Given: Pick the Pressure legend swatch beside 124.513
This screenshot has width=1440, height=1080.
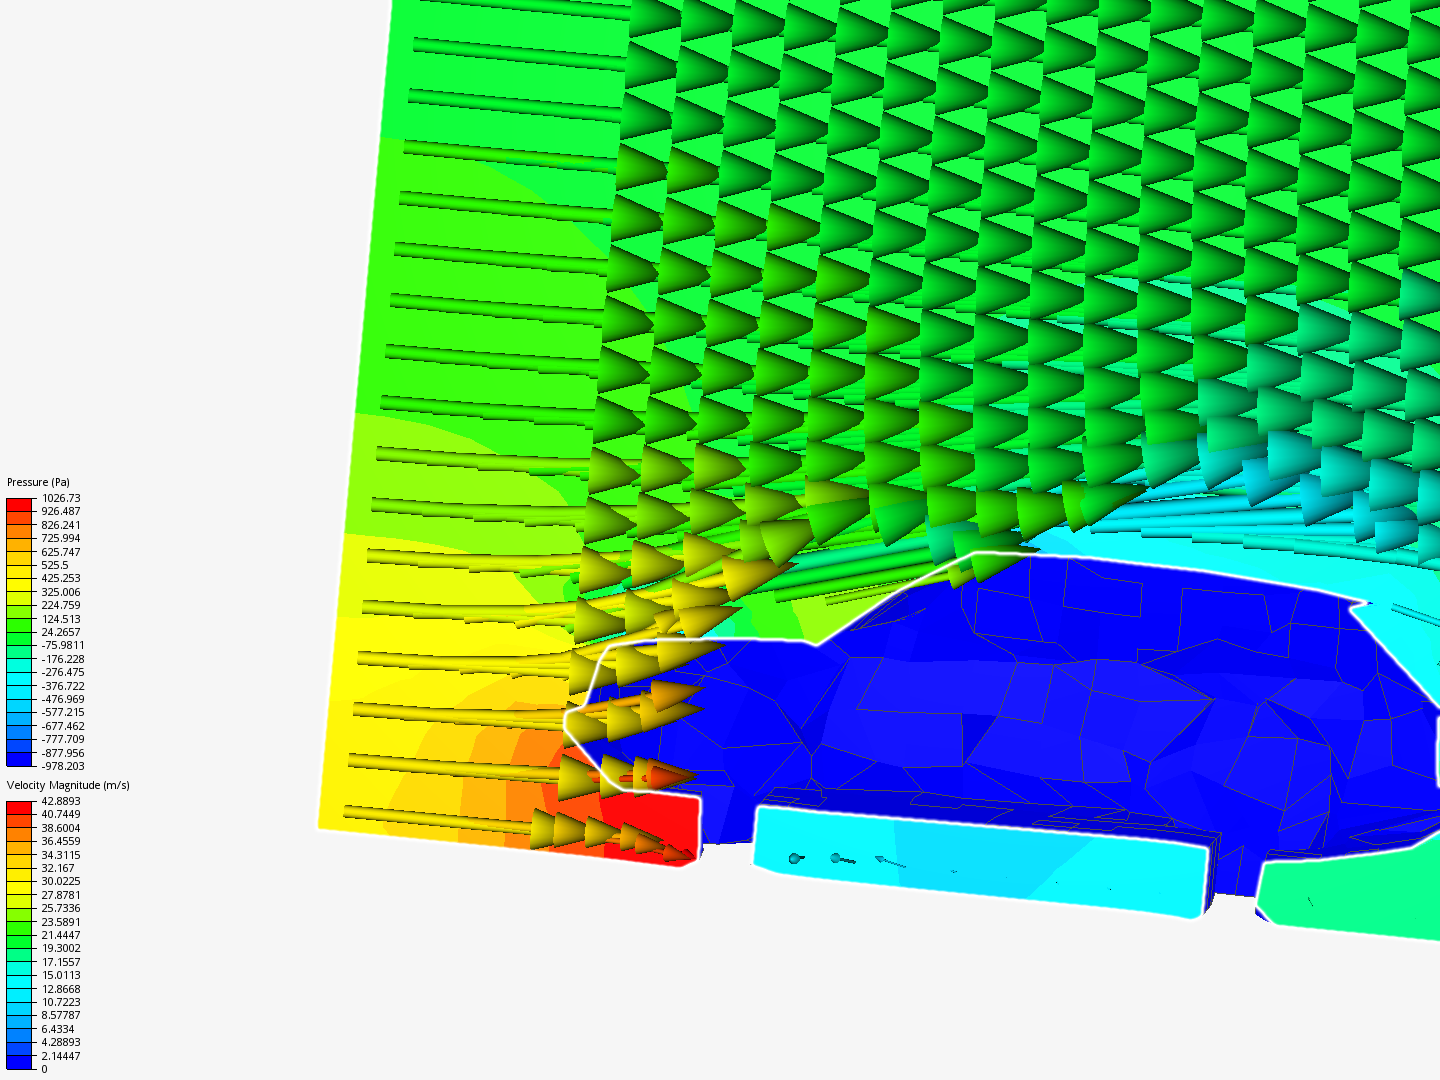Looking at the screenshot, I should coord(19,625).
